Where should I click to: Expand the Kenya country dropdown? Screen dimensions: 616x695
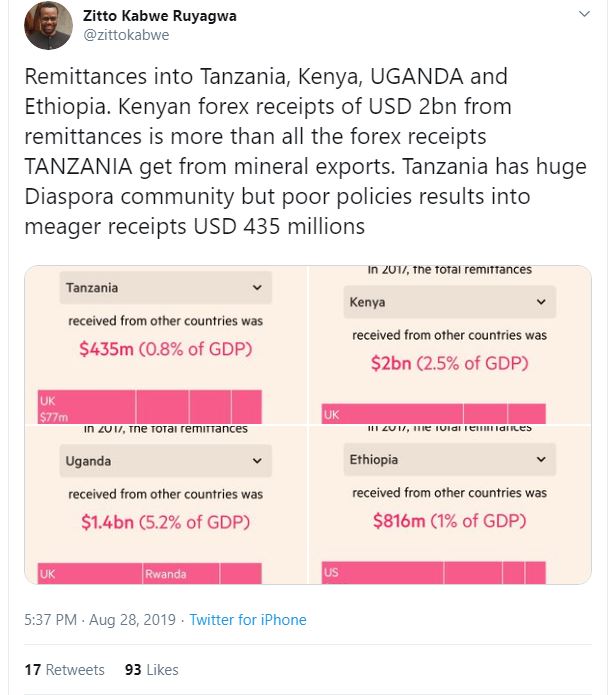(x=449, y=302)
